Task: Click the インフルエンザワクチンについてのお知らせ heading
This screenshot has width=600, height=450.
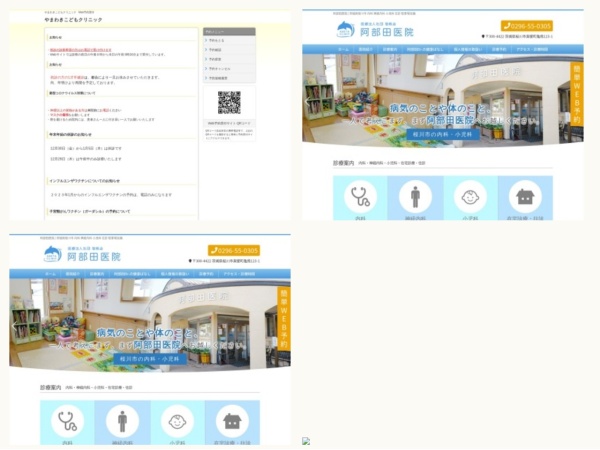Action: pos(84,181)
